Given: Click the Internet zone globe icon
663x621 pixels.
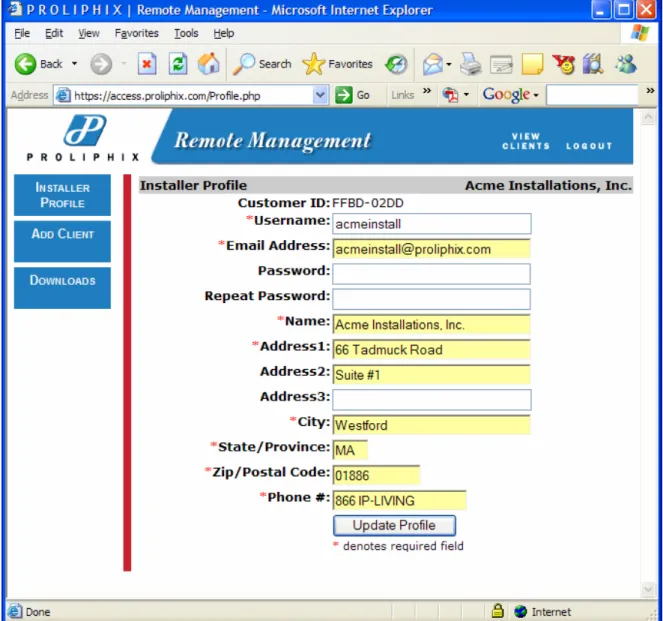Looking at the screenshot, I should [521, 611].
